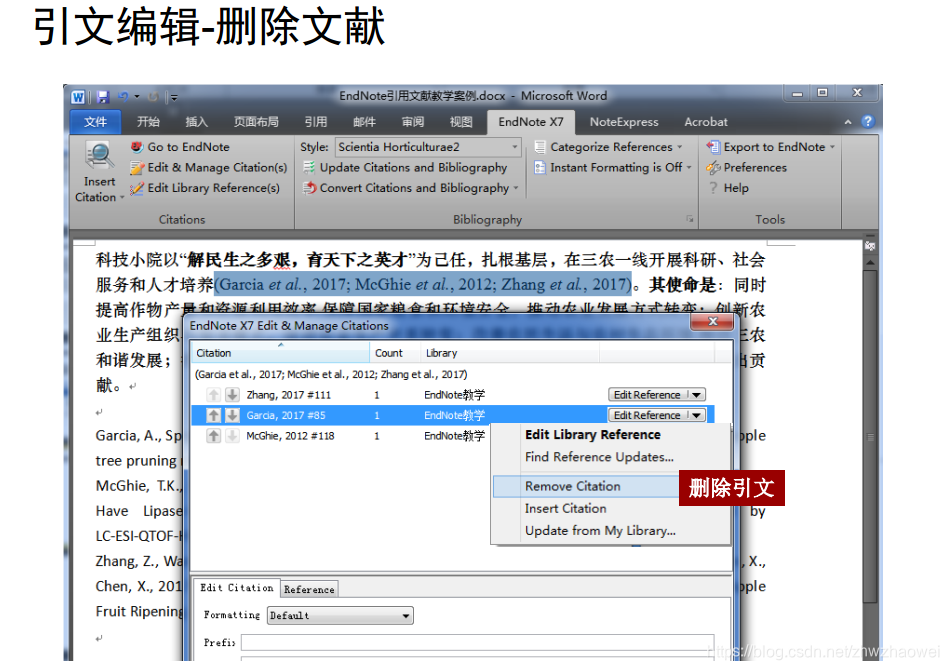Image resolution: width=949 pixels, height=670 pixels.
Task: Collapse the ribbon with caret icon
Action: (848, 122)
